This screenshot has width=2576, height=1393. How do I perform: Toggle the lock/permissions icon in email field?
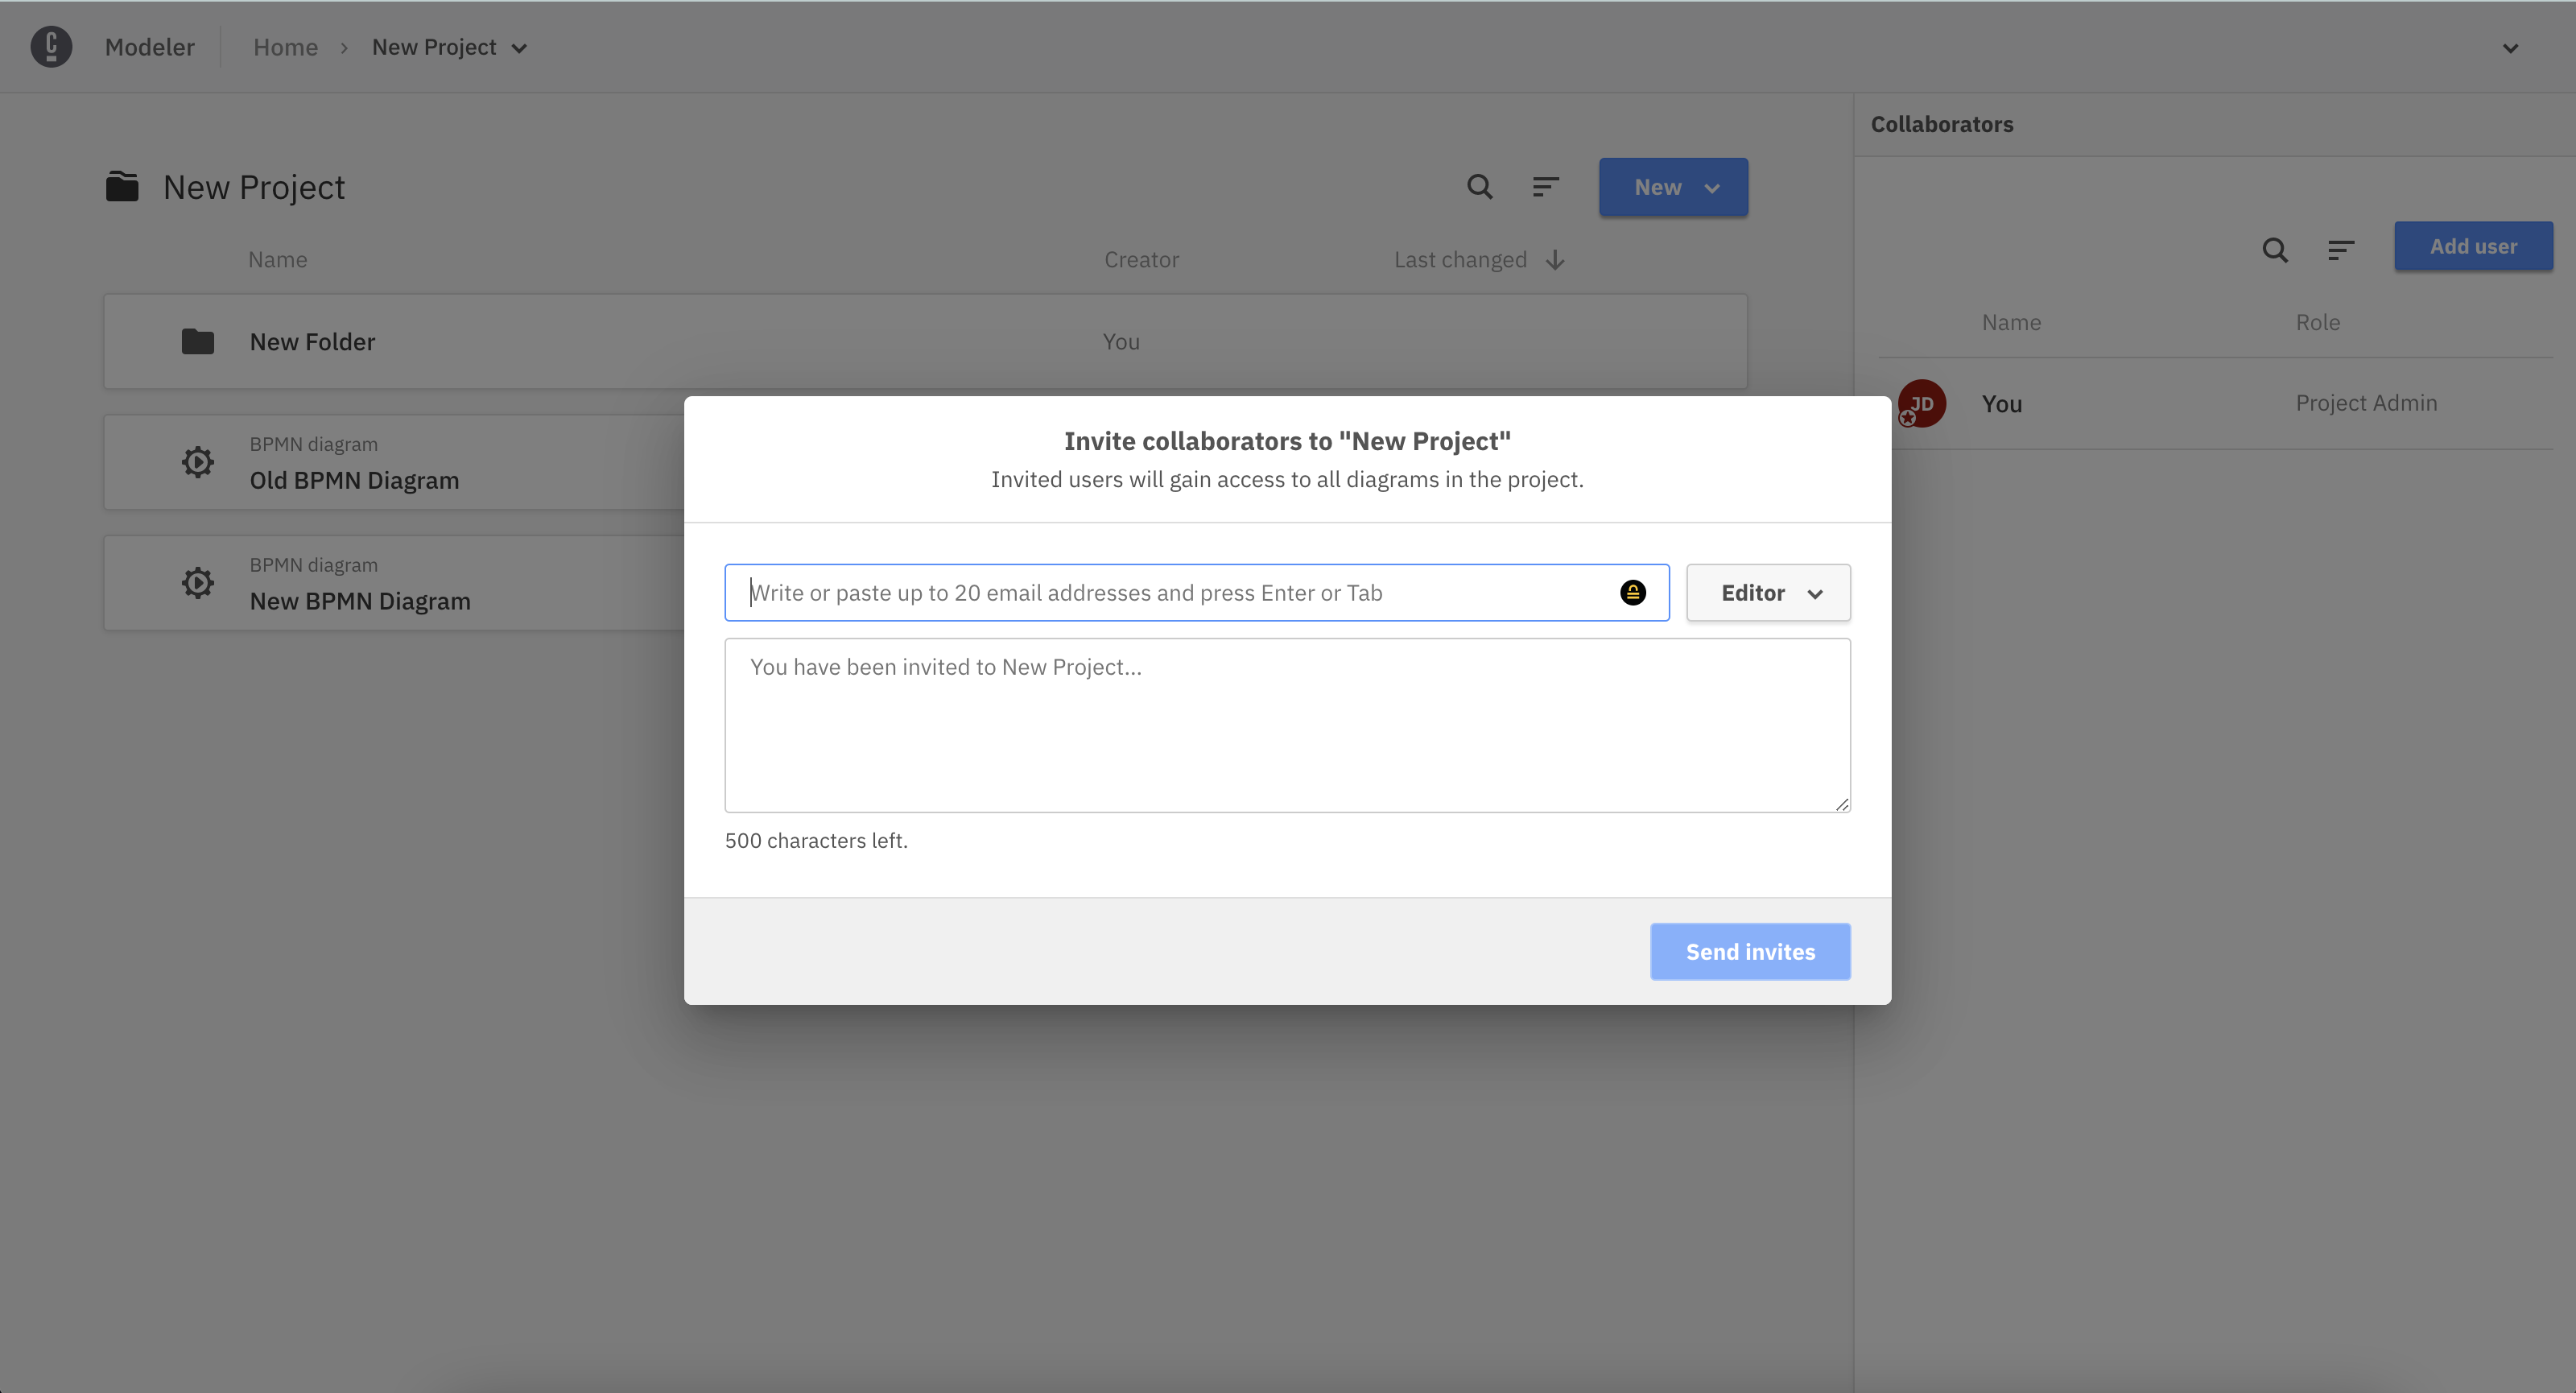1633,592
